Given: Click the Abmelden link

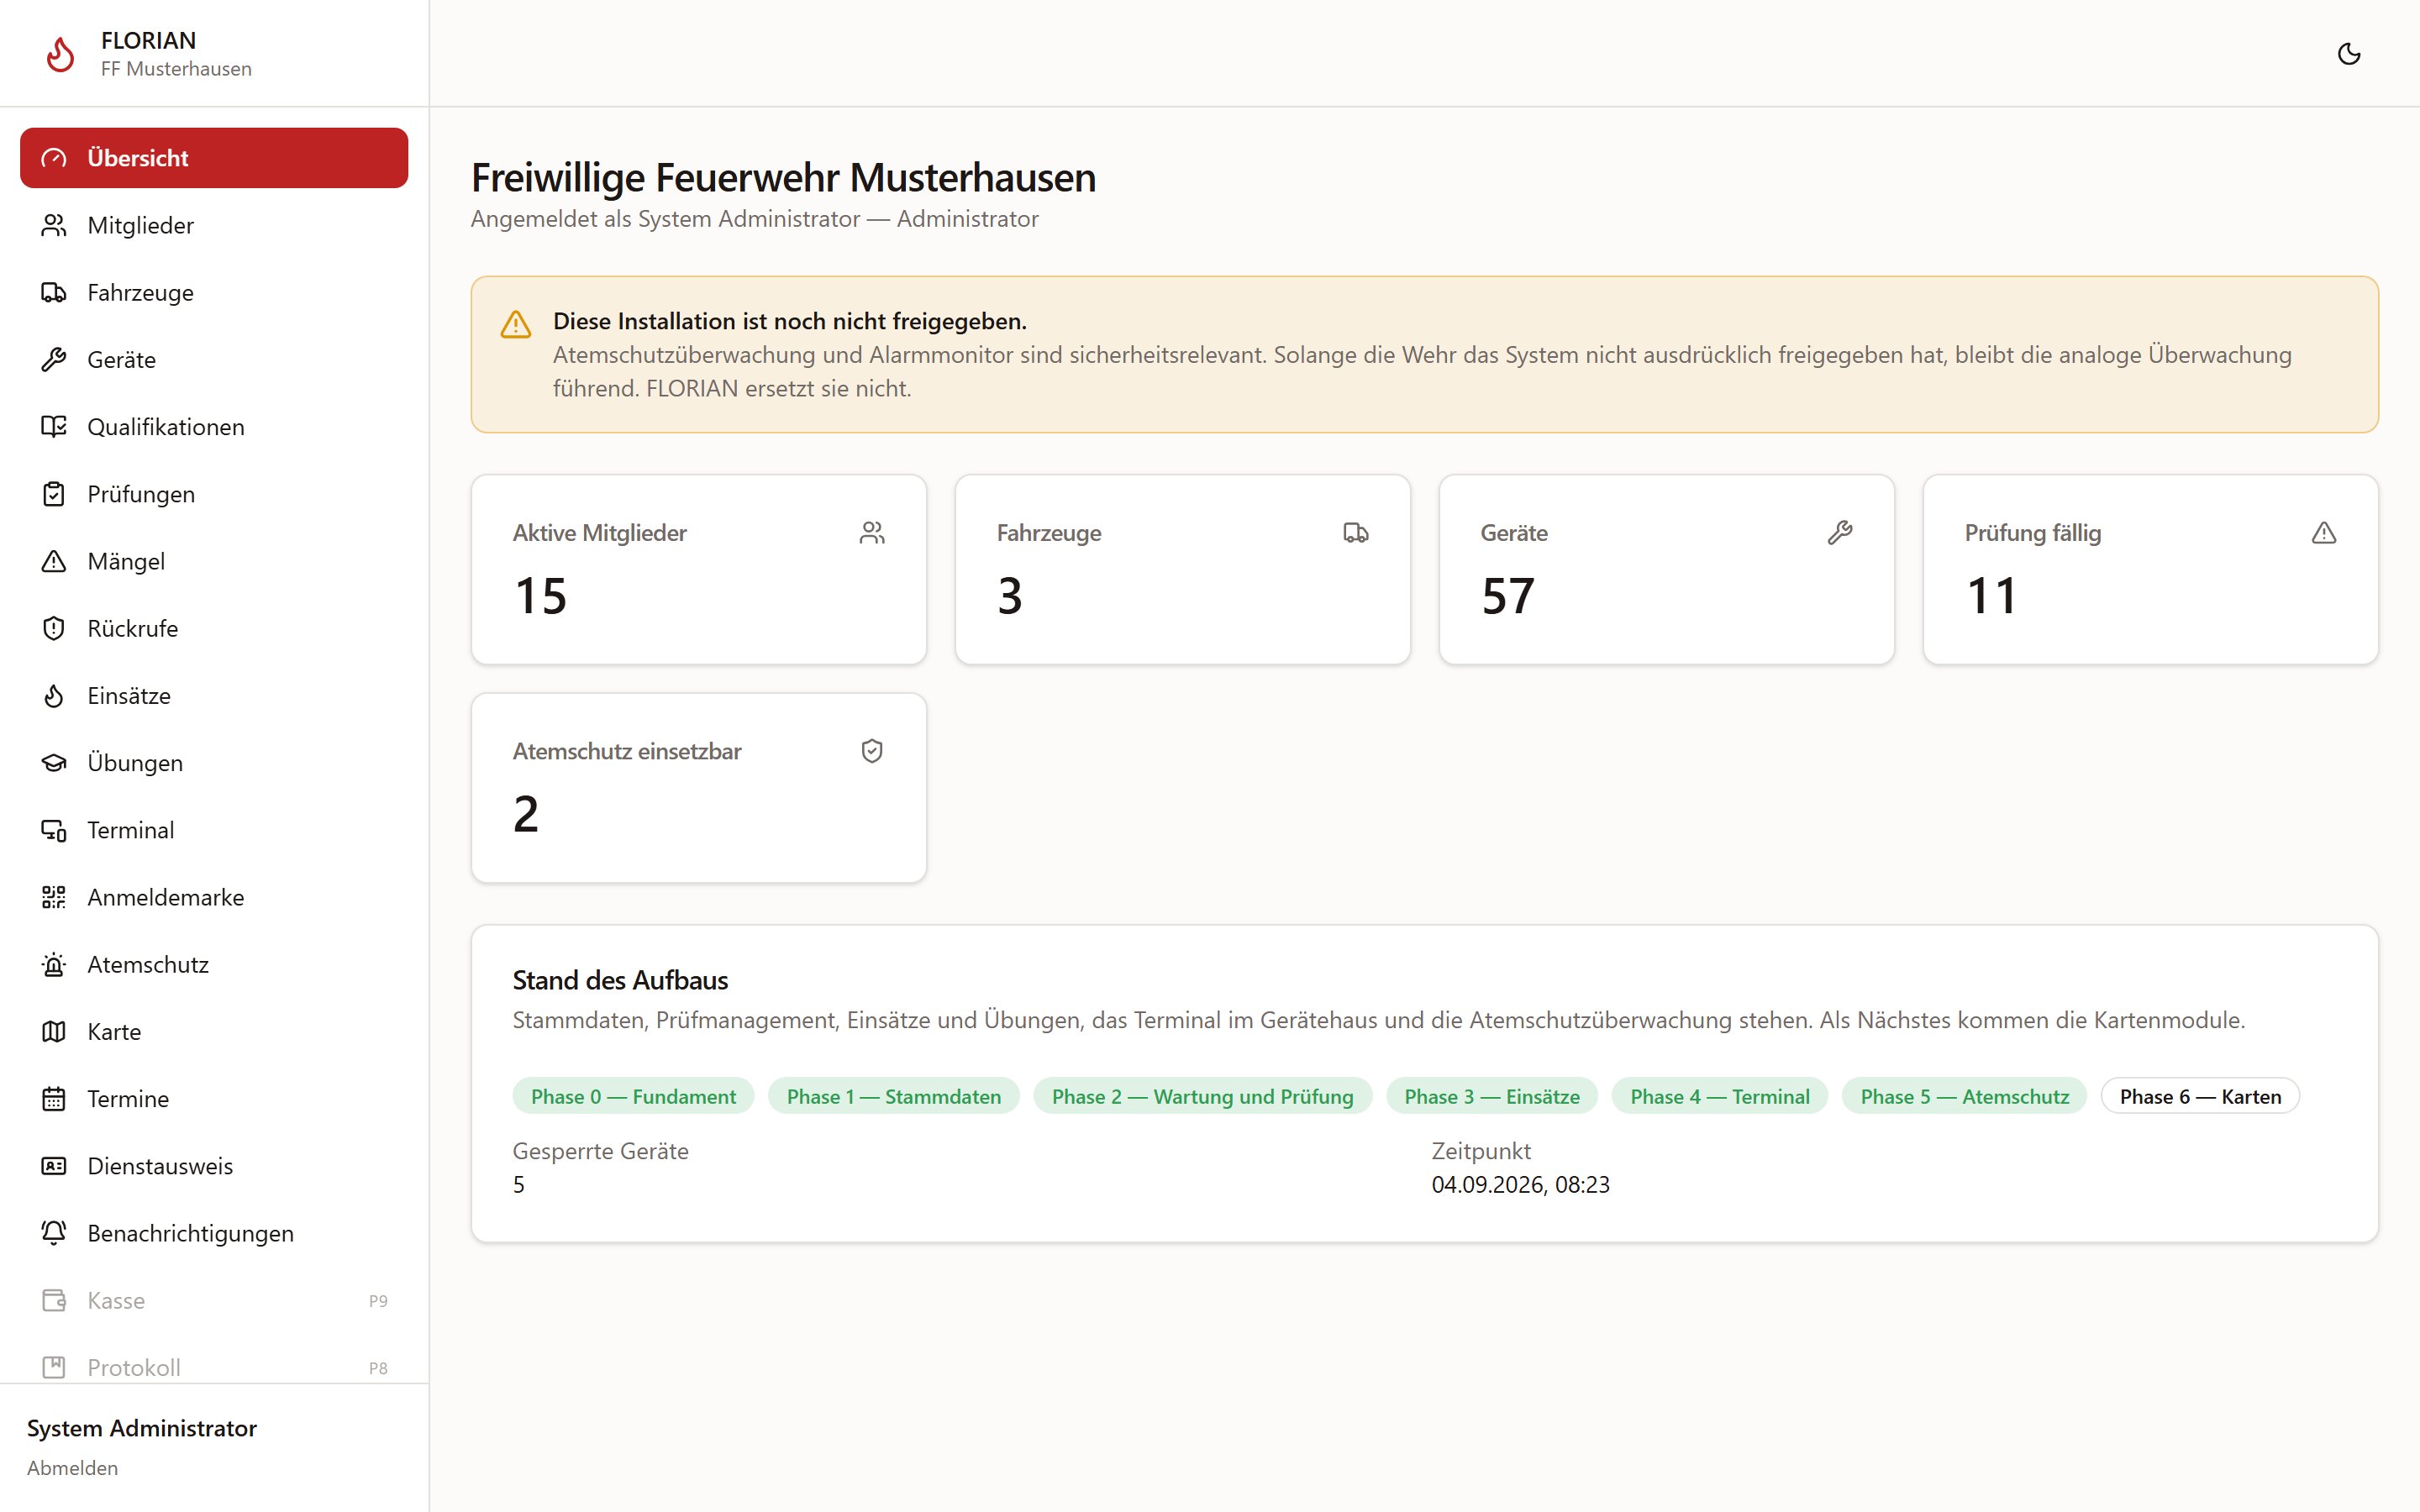Looking at the screenshot, I should [x=72, y=1467].
